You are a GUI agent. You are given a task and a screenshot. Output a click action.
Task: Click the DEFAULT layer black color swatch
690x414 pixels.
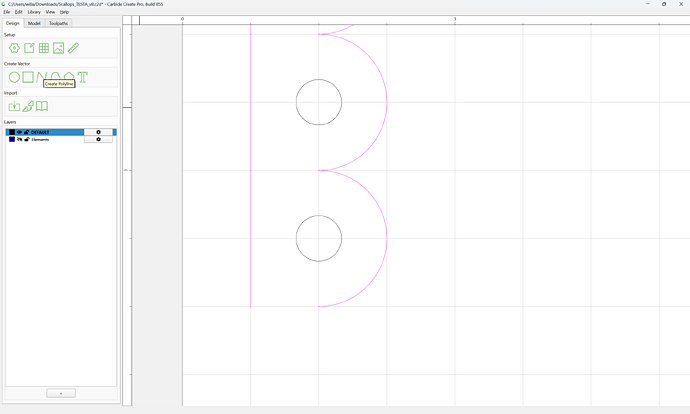tap(12, 132)
